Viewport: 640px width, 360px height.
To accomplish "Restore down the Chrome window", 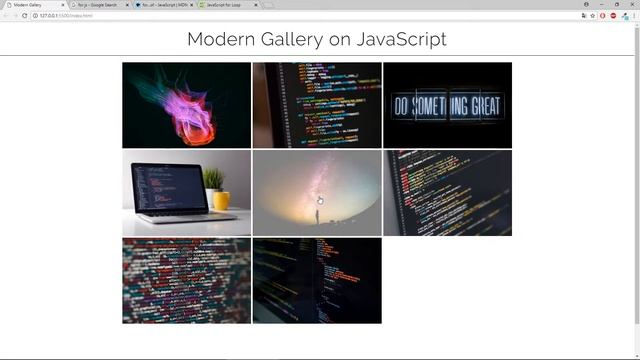I will pyautogui.click(x=617, y=4).
